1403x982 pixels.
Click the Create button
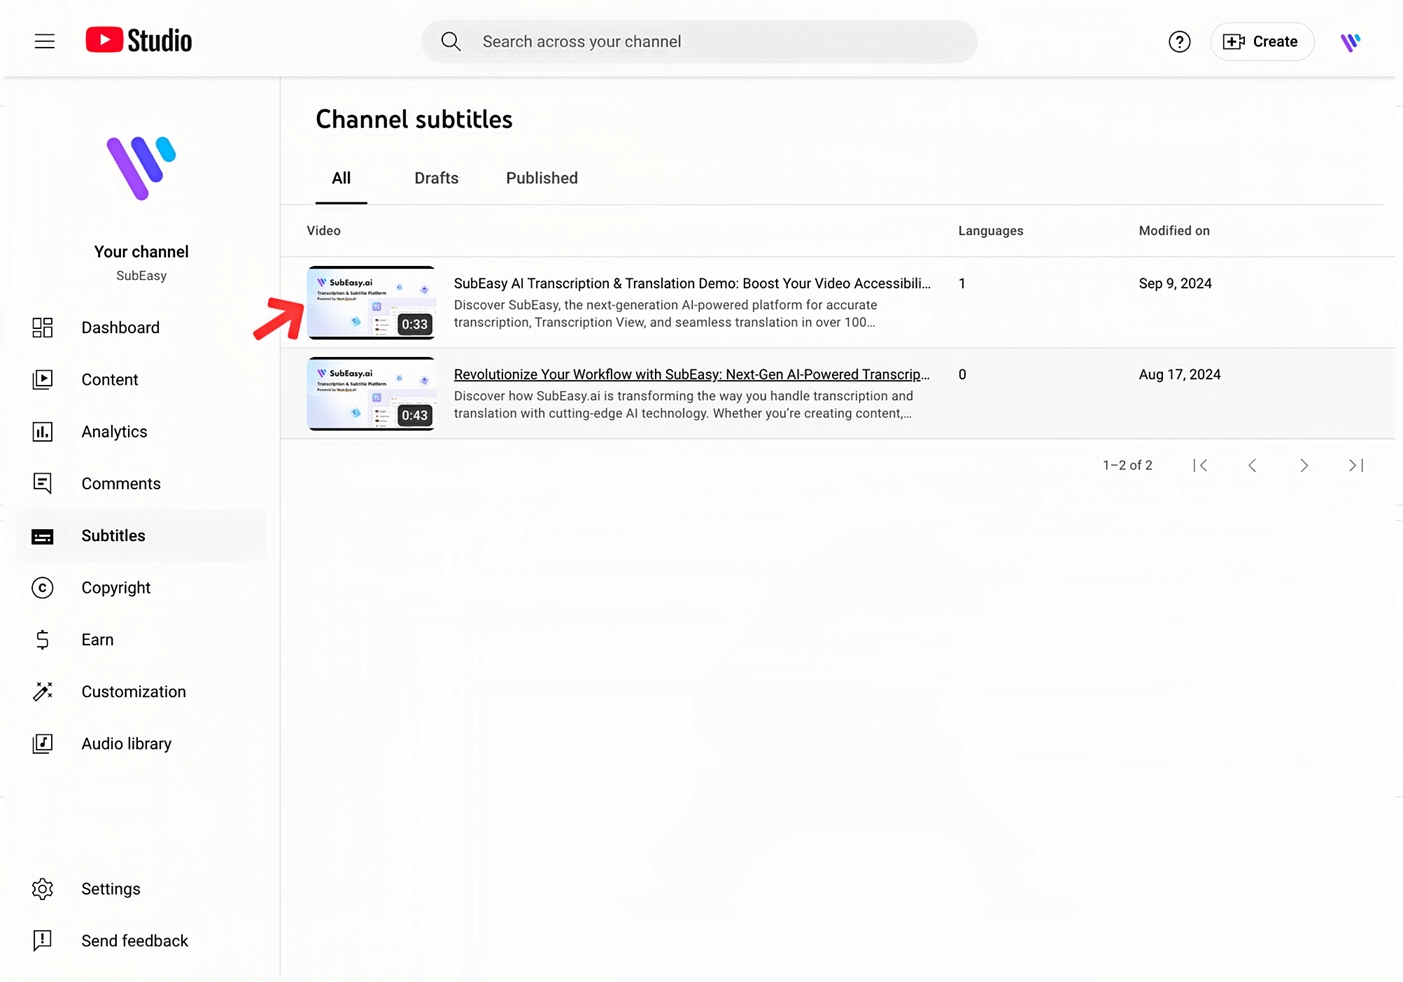point(1261,41)
